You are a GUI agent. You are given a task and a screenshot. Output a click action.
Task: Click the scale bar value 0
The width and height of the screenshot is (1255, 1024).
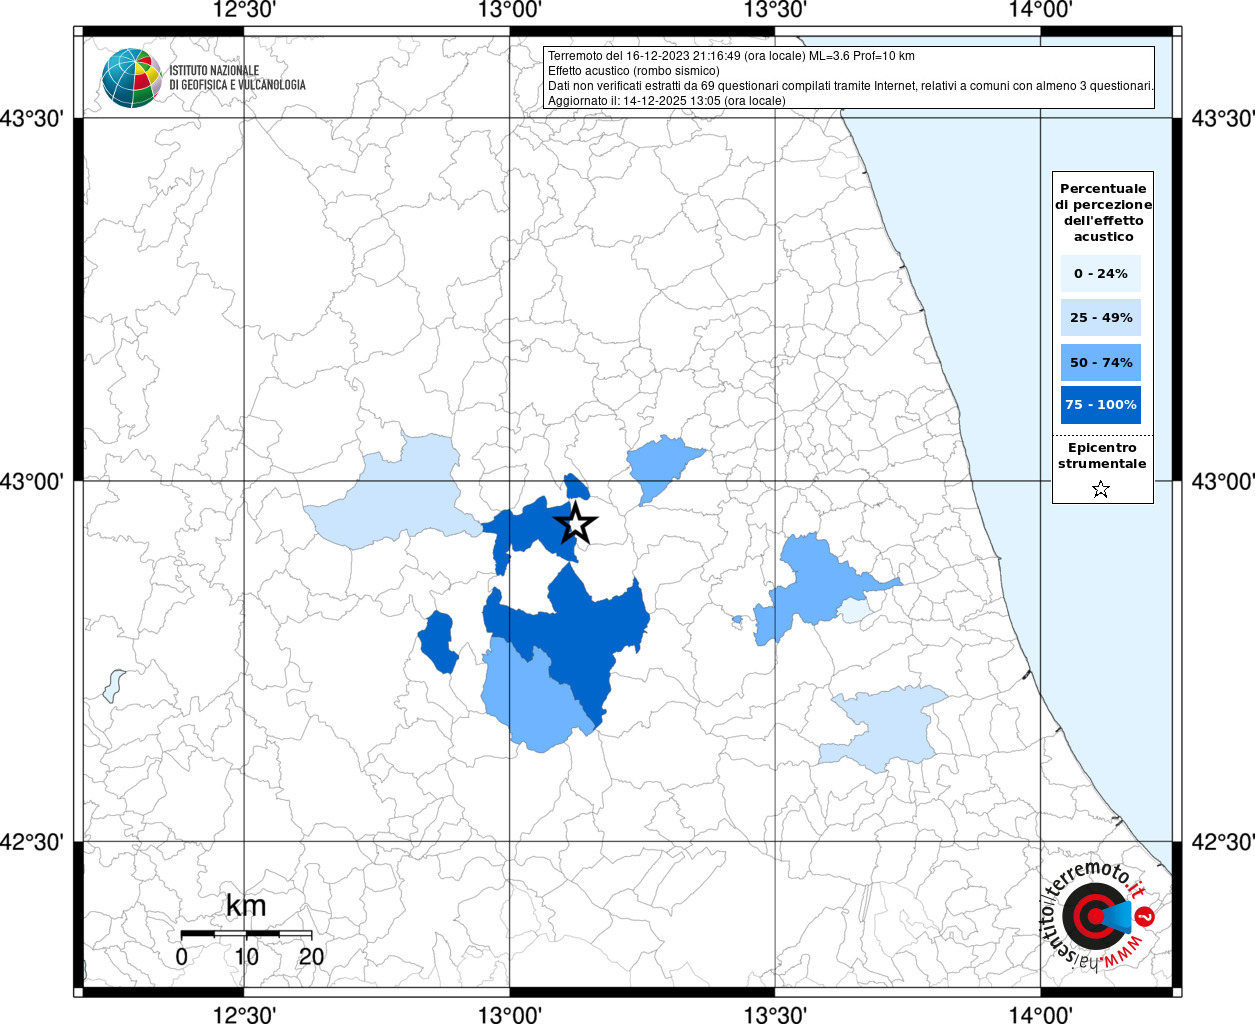click(x=181, y=957)
